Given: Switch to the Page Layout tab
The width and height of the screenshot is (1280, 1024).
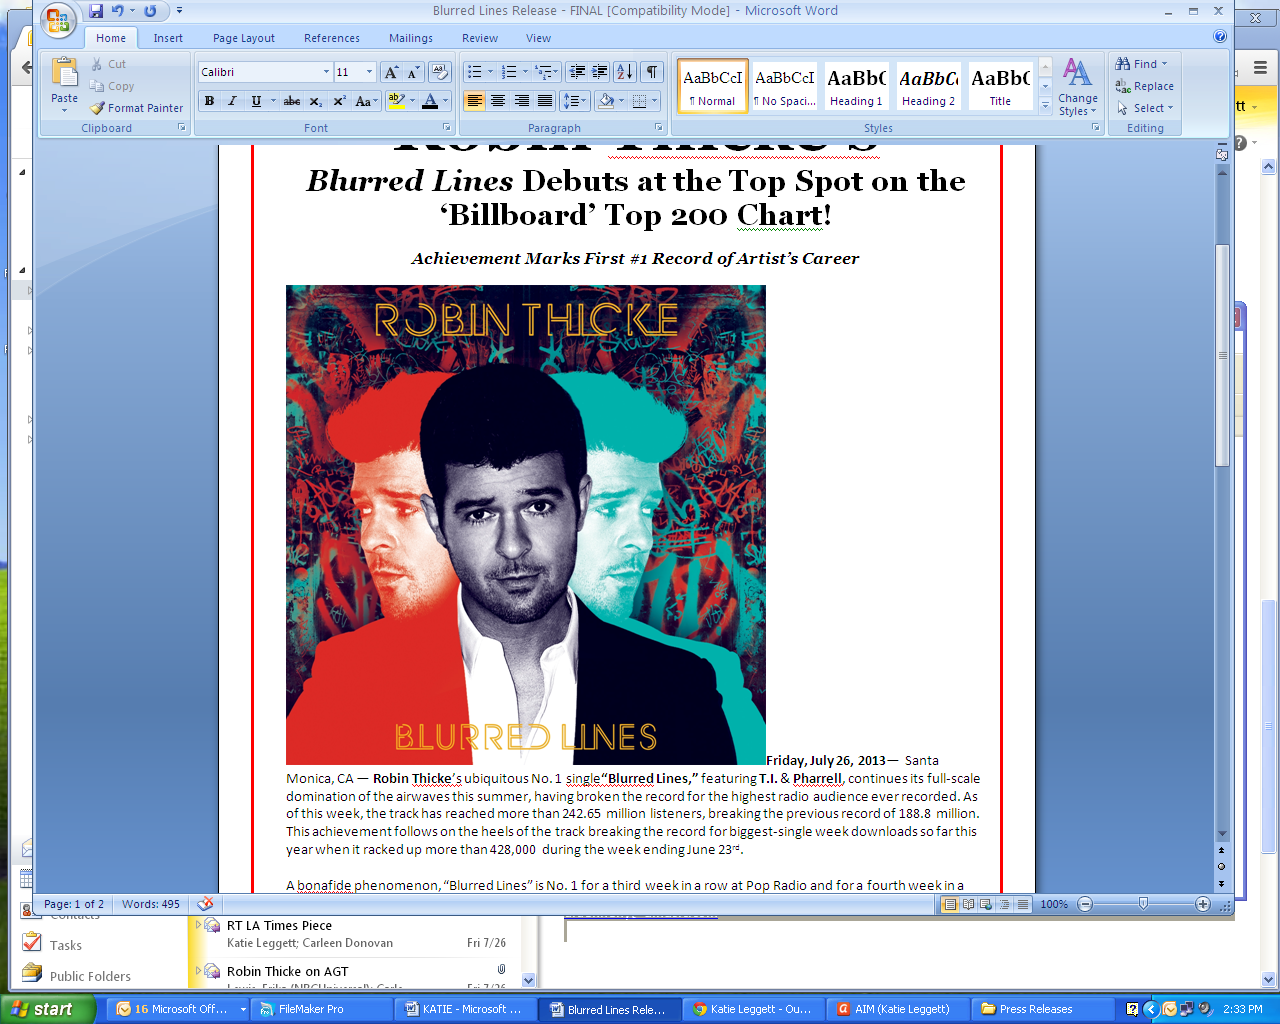Looking at the screenshot, I should point(243,38).
